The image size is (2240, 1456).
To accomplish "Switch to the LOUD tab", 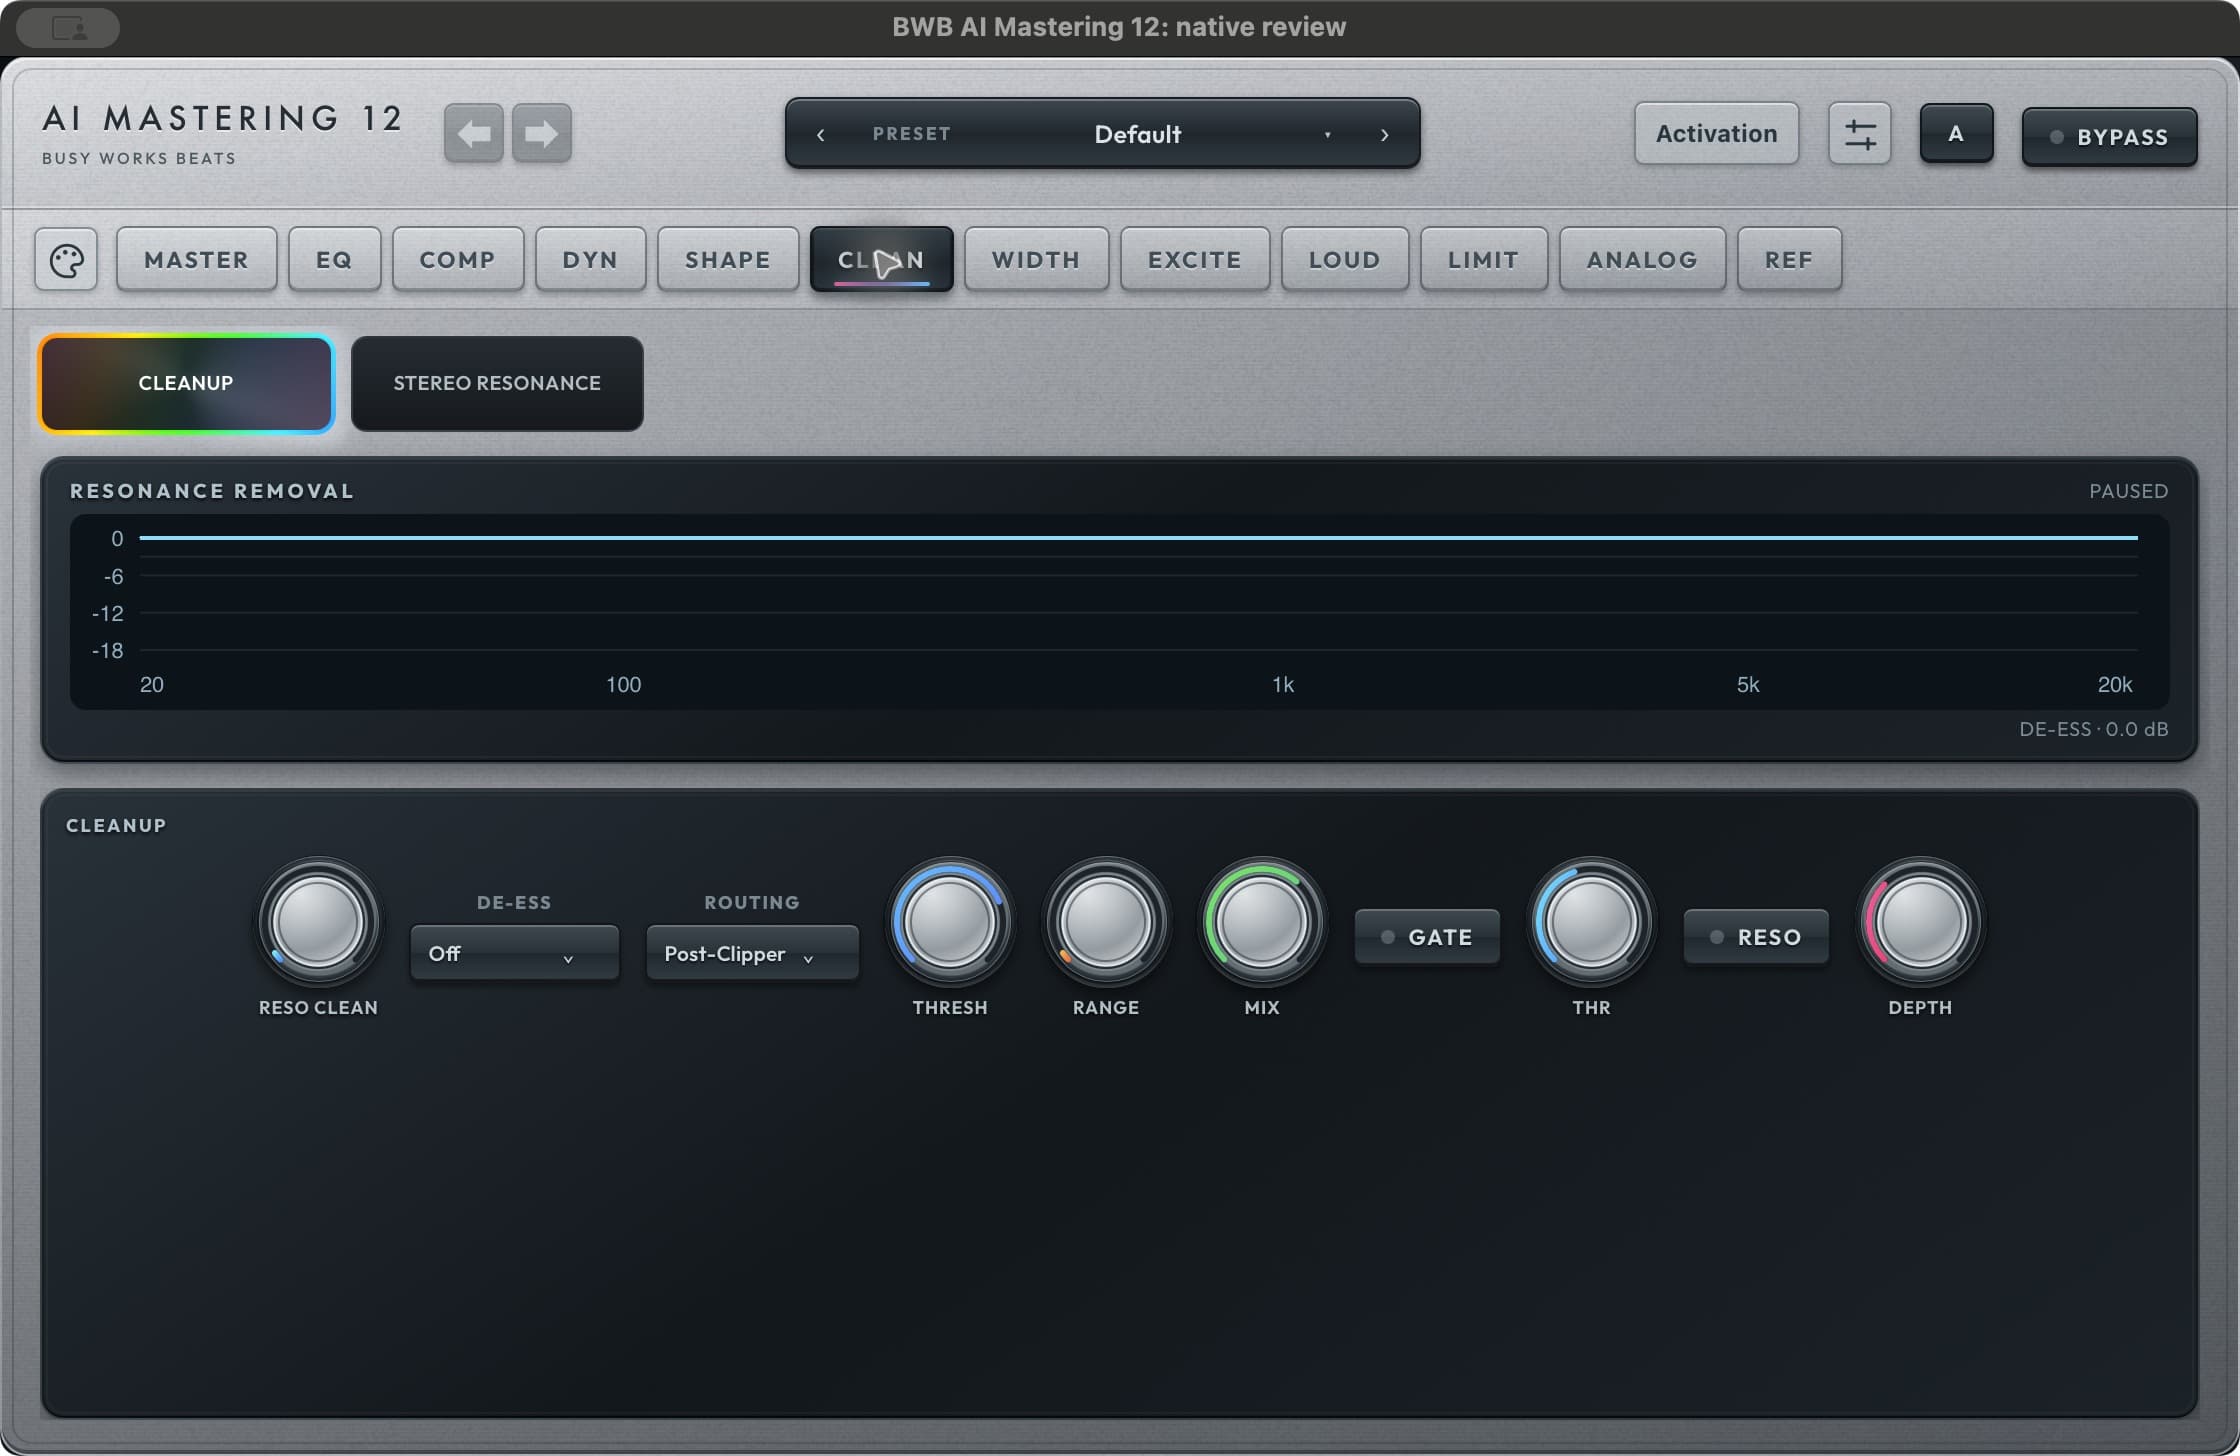I will pyautogui.click(x=1345, y=260).
